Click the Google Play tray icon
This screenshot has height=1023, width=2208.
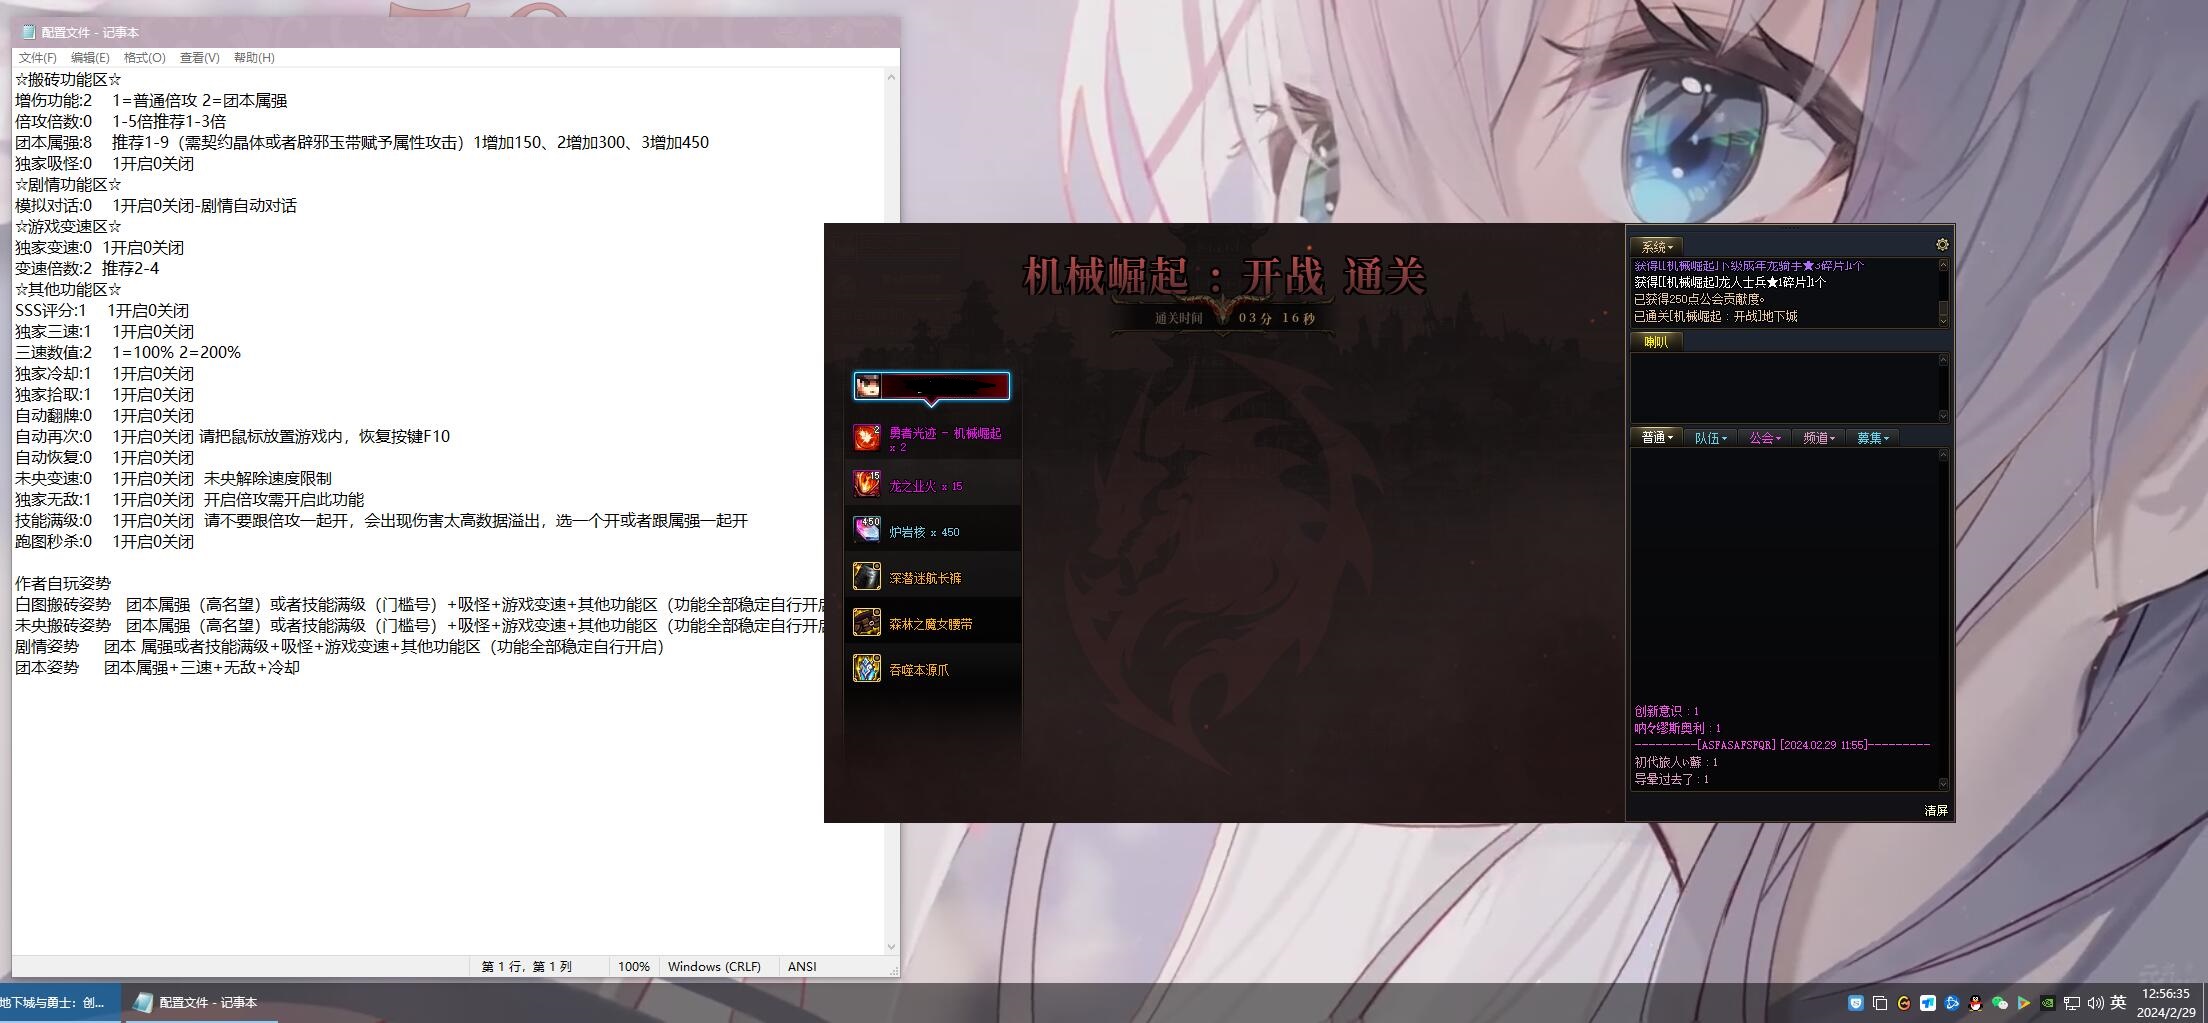pyautogui.click(x=2023, y=1003)
